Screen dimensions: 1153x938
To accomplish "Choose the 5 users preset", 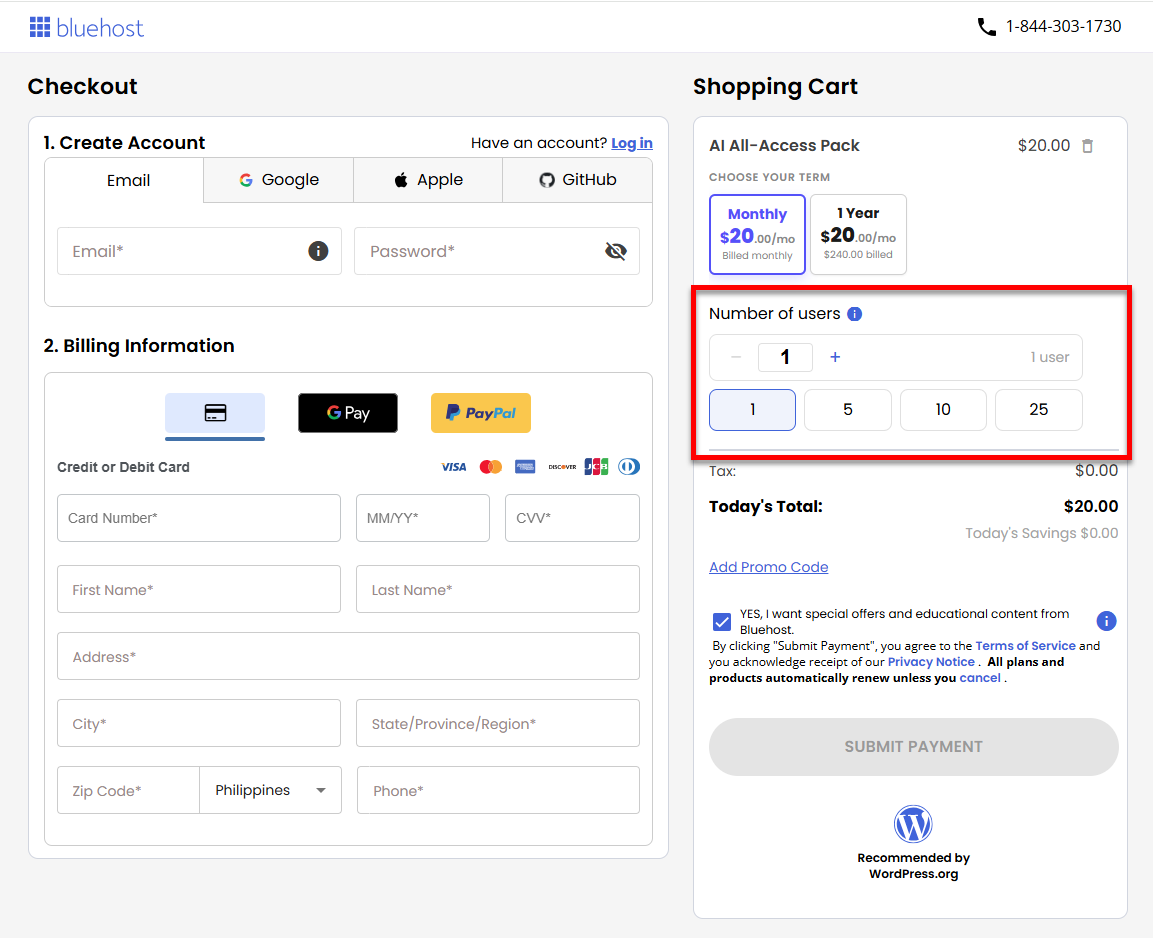I will [848, 410].
